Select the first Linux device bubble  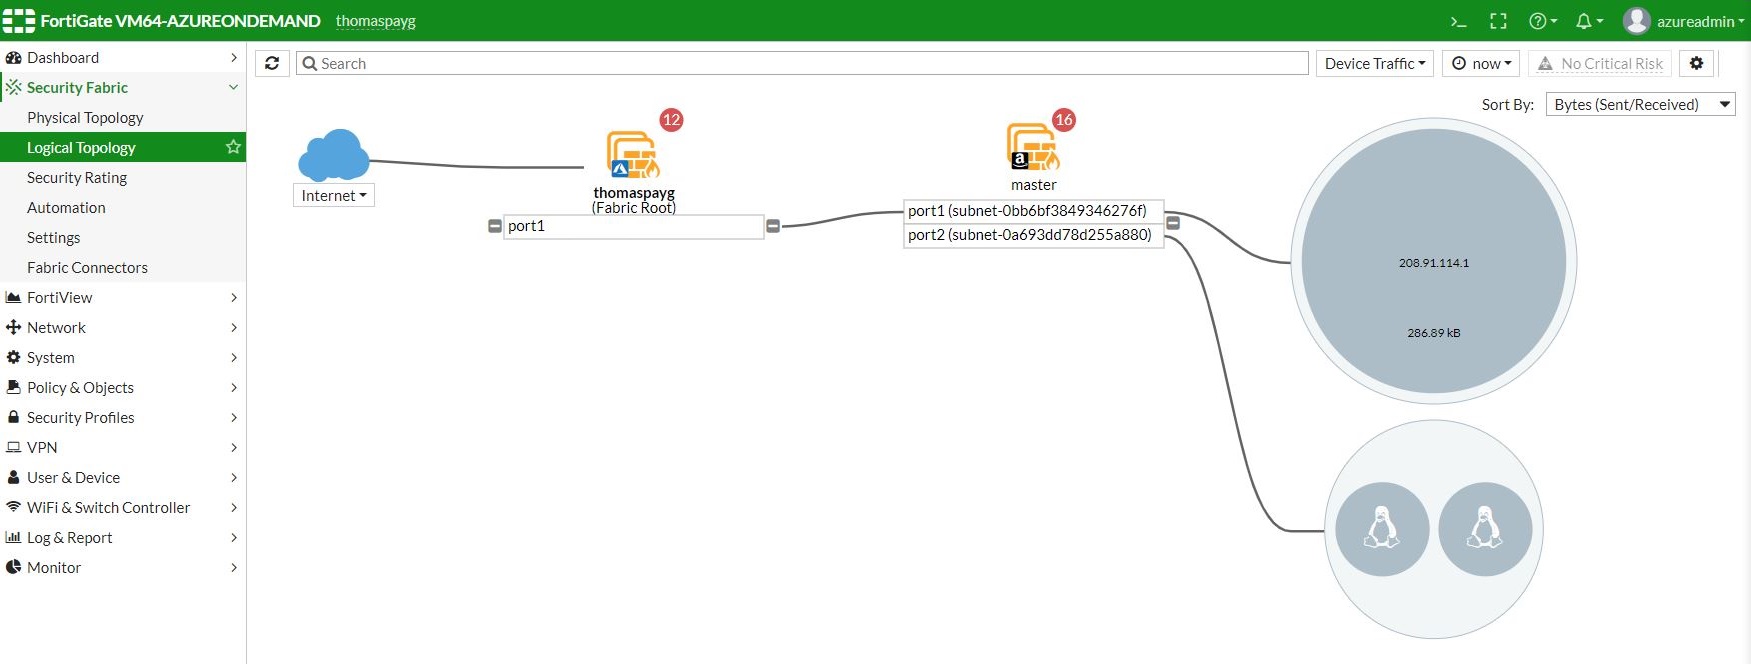[1382, 529]
